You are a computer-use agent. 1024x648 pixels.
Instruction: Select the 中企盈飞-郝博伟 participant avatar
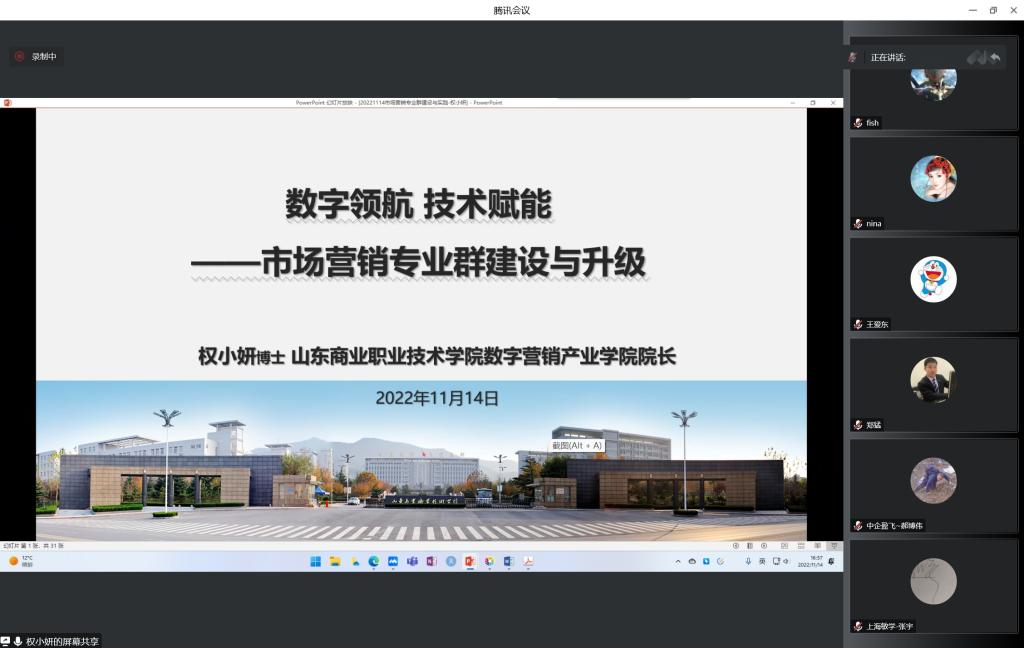coord(933,481)
